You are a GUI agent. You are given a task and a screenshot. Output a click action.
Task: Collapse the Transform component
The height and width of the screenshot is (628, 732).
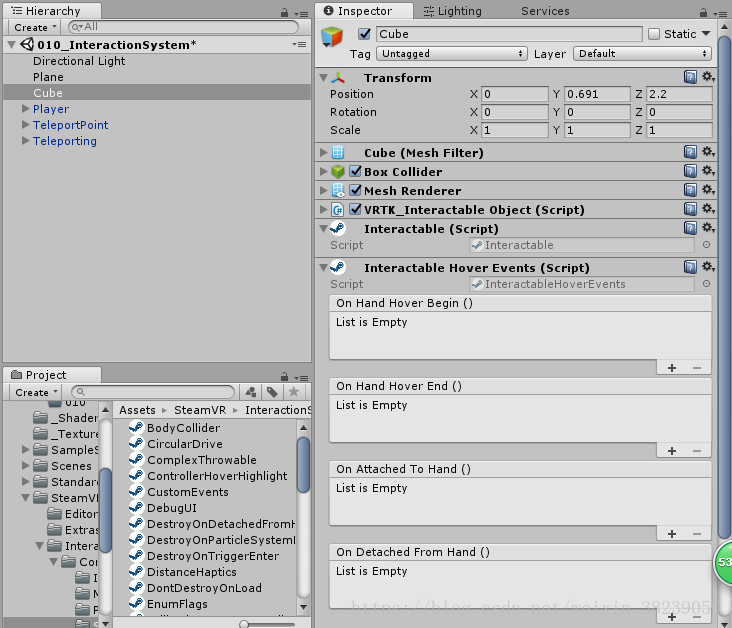[324, 78]
